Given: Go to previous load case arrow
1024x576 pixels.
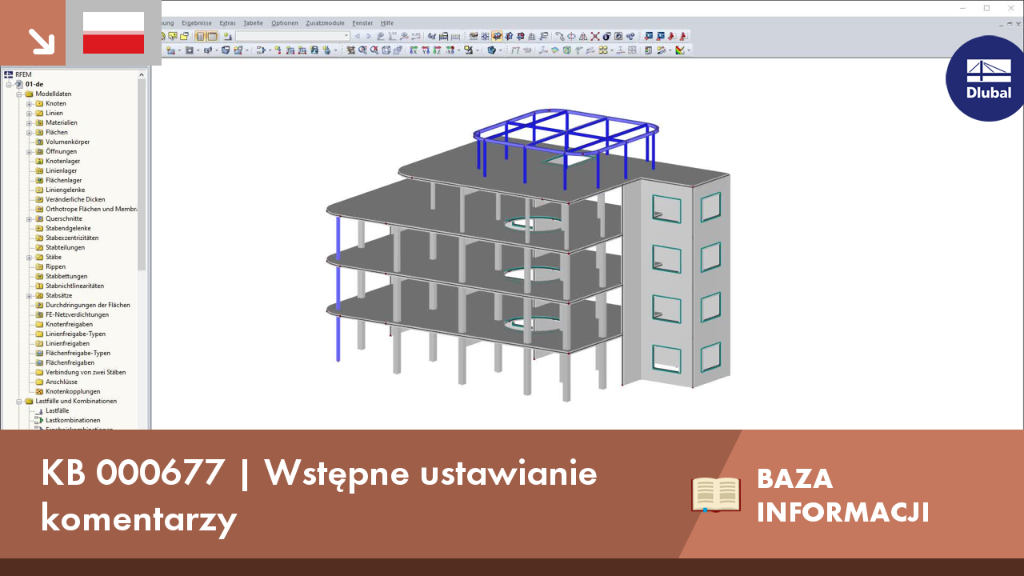Looking at the screenshot, I should (357, 37).
